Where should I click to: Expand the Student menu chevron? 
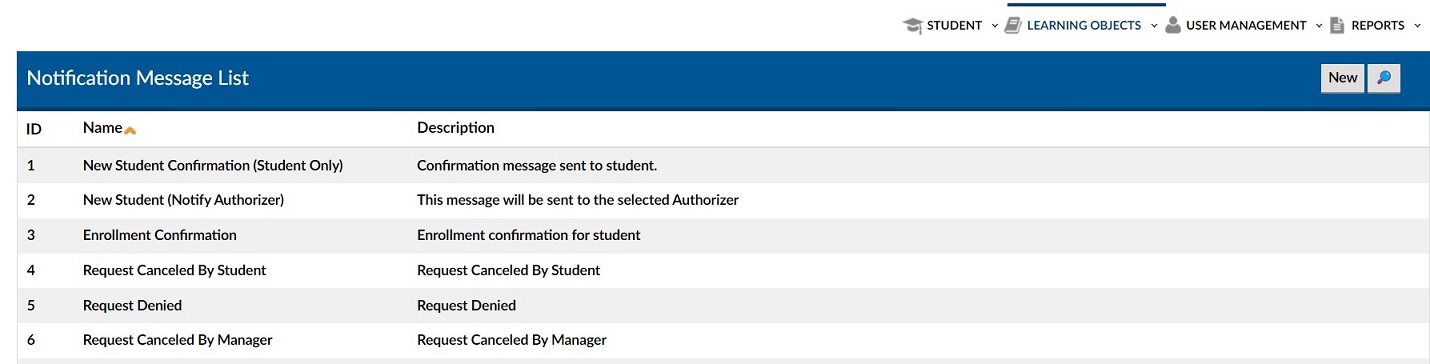[995, 26]
